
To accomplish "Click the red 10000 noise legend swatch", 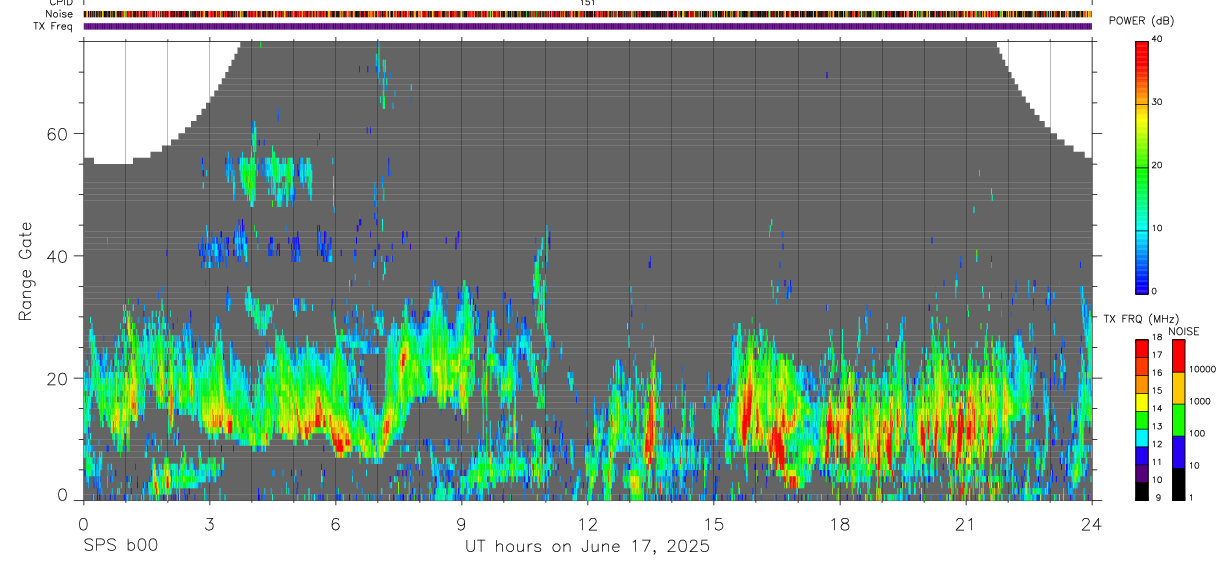I will tap(1177, 356).
